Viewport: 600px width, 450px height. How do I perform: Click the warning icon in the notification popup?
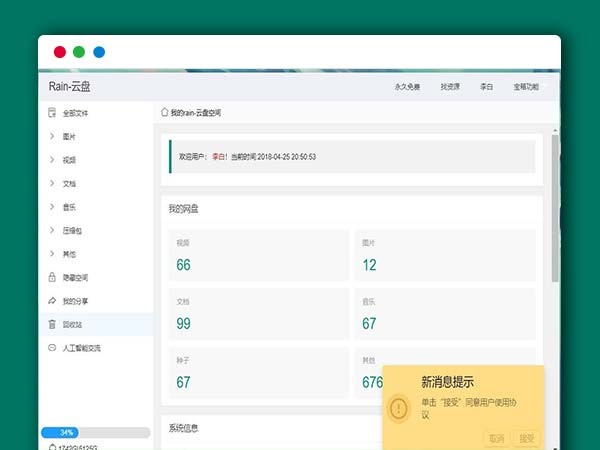(x=399, y=408)
